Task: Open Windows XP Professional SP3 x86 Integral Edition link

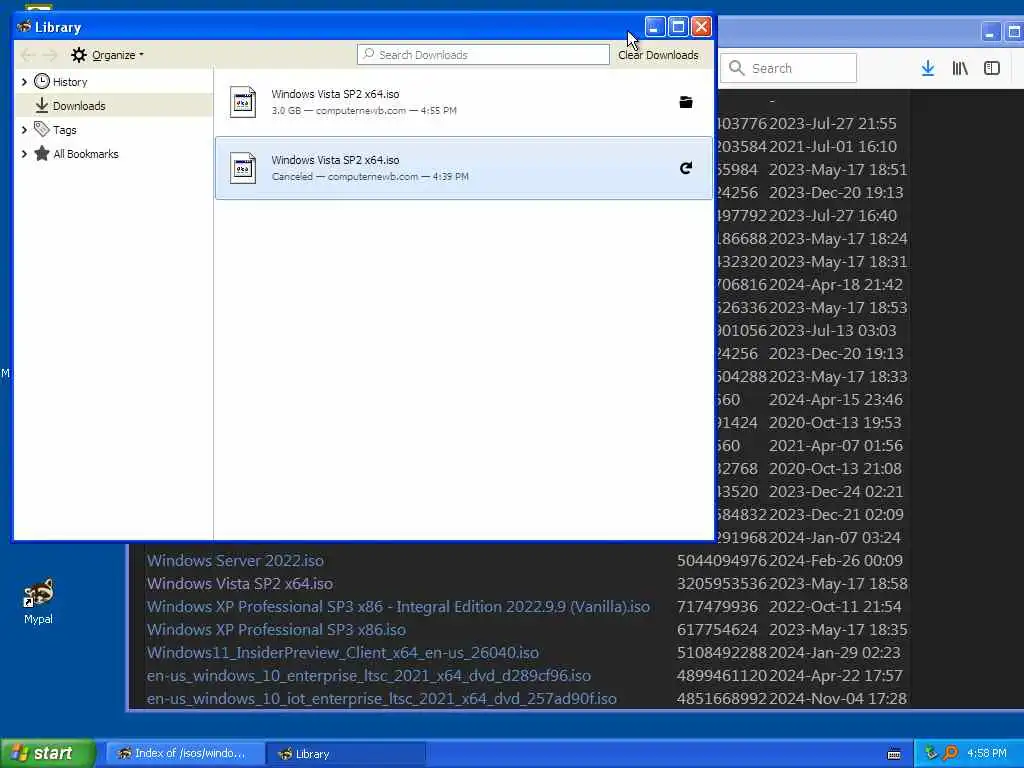Action: (x=398, y=607)
